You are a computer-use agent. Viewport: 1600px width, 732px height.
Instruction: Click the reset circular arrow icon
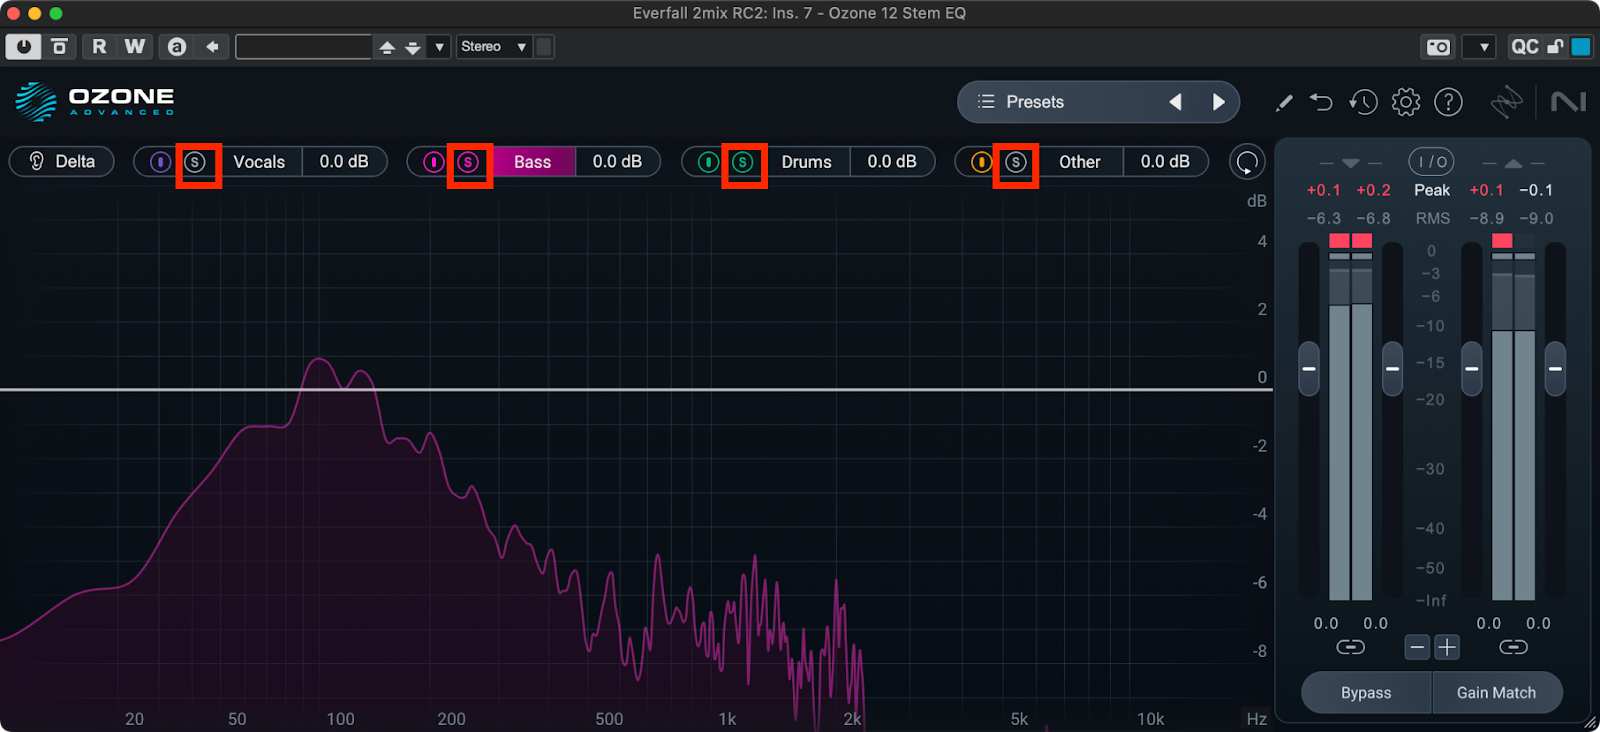tap(1247, 162)
